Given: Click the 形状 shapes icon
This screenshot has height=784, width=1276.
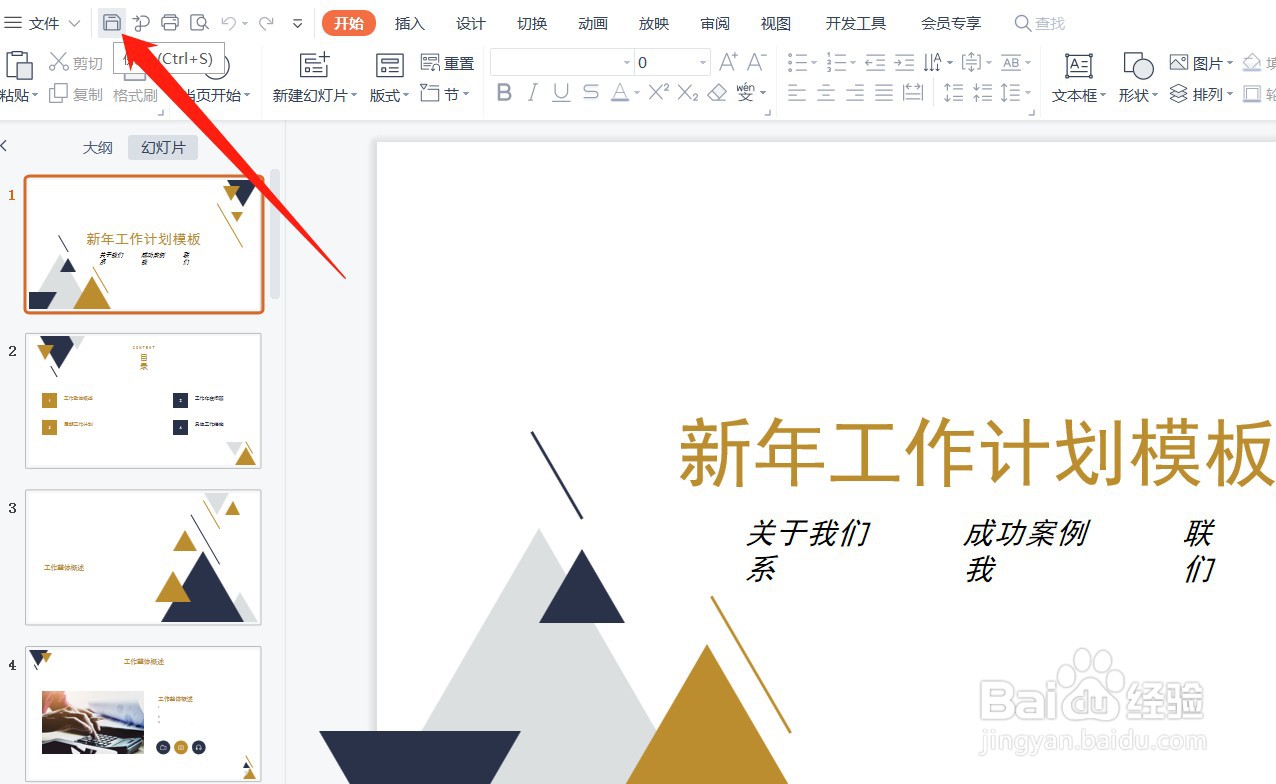Looking at the screenshot, I should (1138, 66).
